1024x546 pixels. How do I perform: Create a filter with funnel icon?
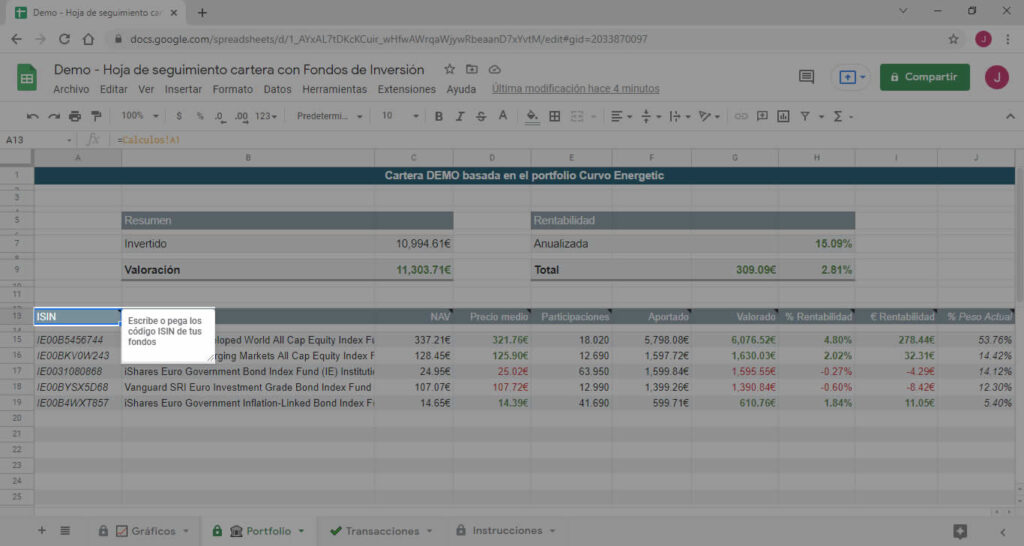(805, 116)
